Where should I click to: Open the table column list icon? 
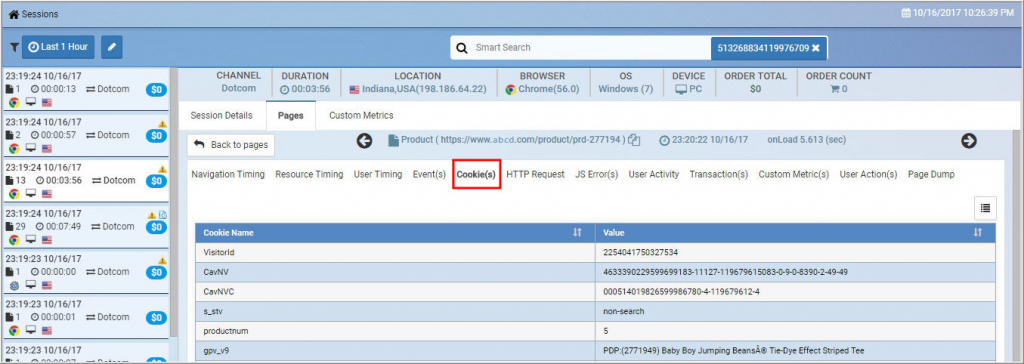pyautogui.click(x=985, y=208)
